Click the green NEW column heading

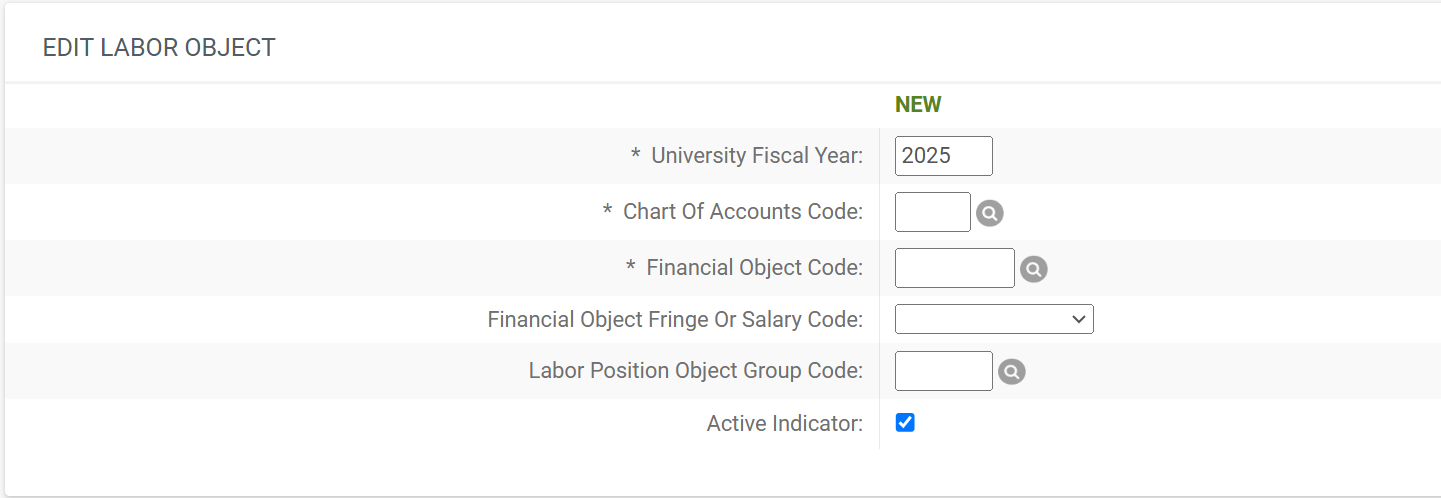pos(918,105)
